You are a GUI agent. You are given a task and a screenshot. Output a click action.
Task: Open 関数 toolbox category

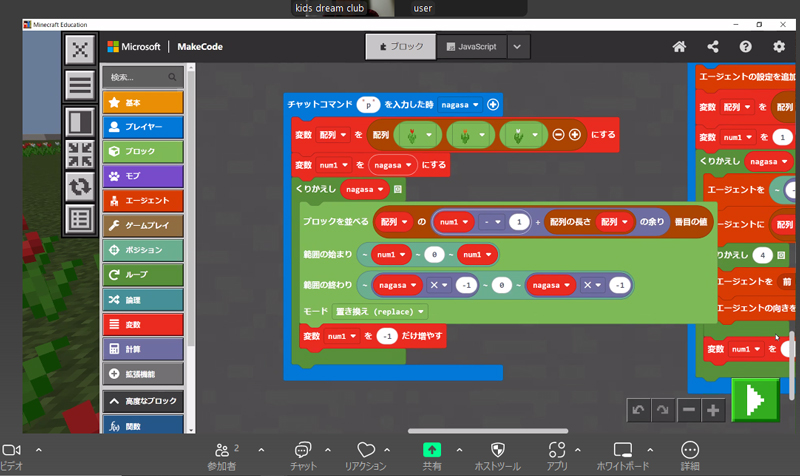click(x=143, y=425)
